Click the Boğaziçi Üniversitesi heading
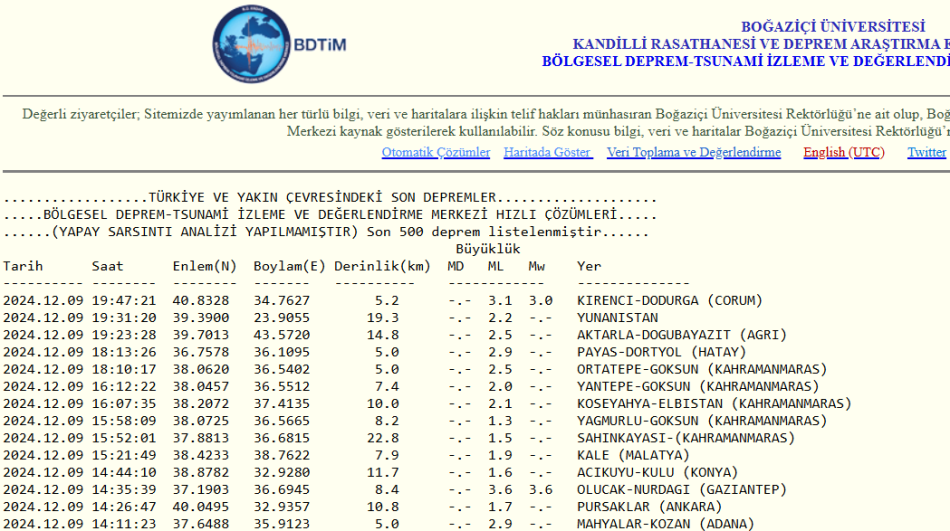Screen dimensions: 950x531 click(x=832, y=27)
